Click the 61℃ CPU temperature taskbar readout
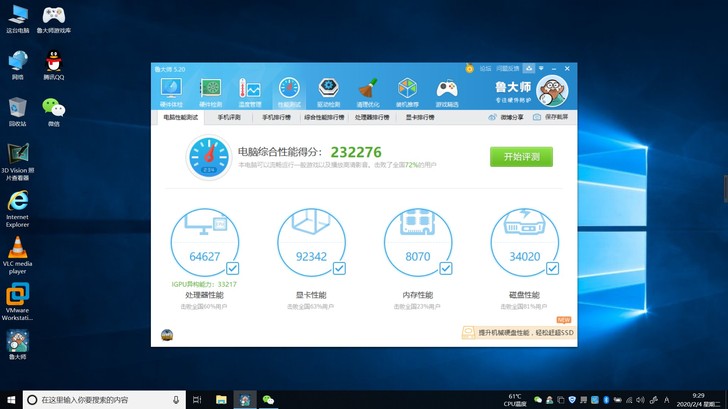The height and width of the screenshot is (409, 728). click(515, 400)
